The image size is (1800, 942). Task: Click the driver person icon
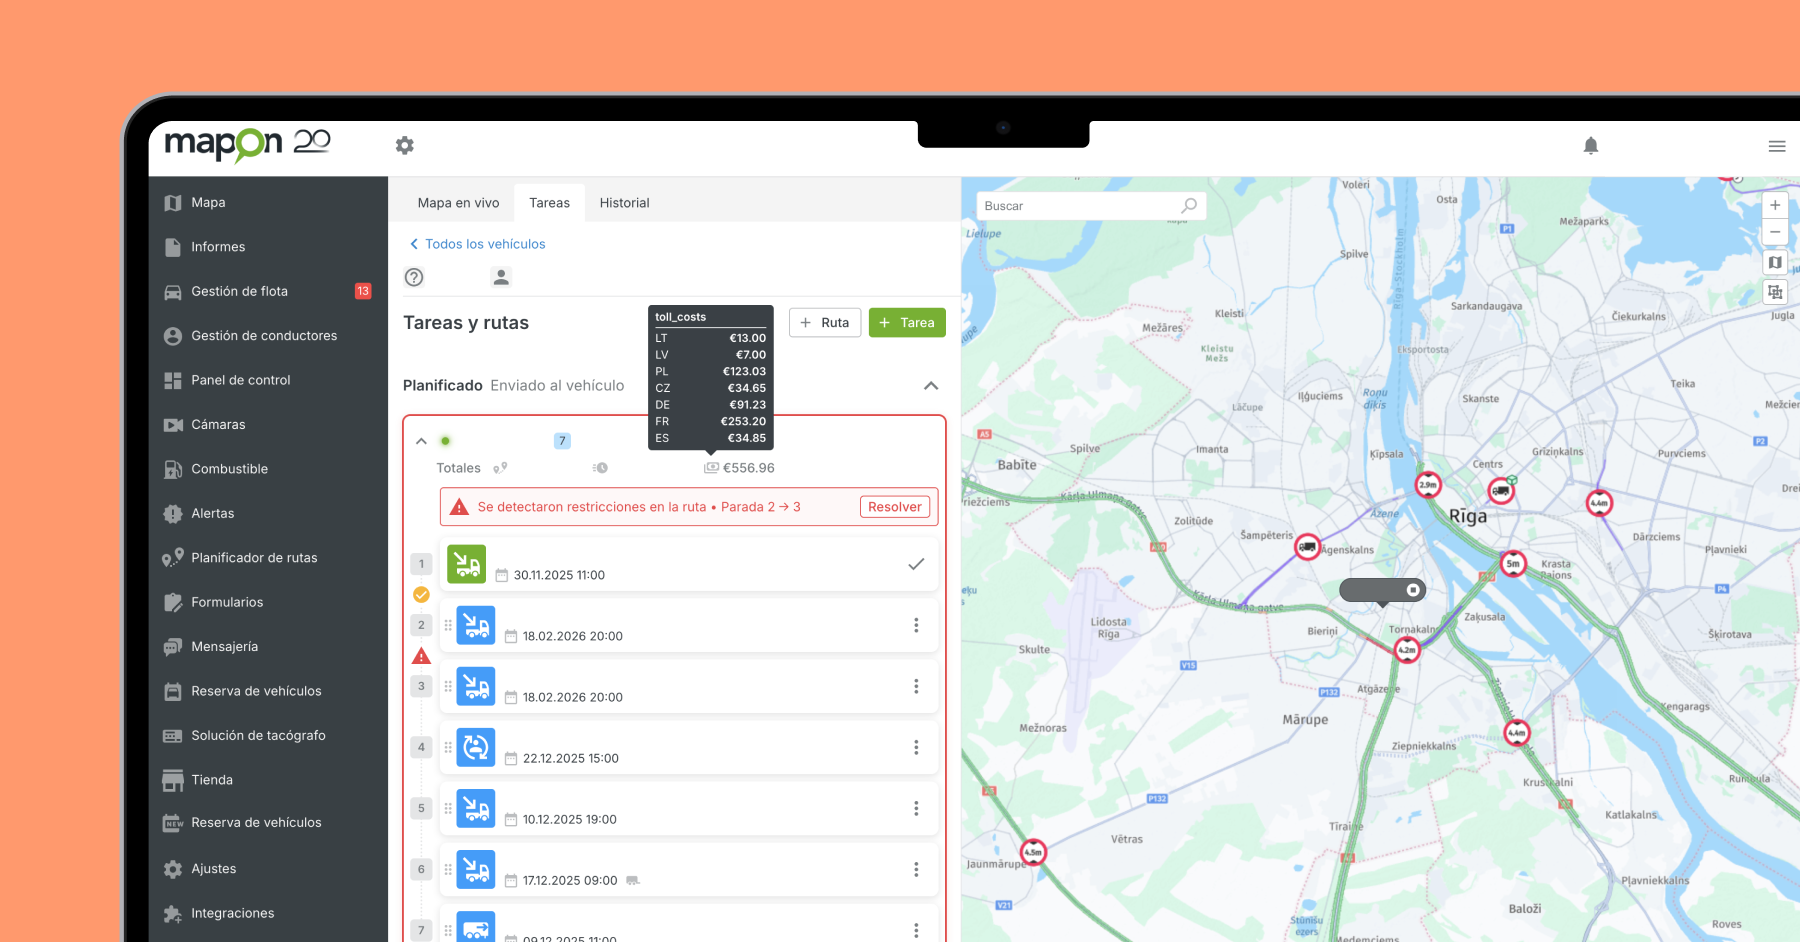501,277
